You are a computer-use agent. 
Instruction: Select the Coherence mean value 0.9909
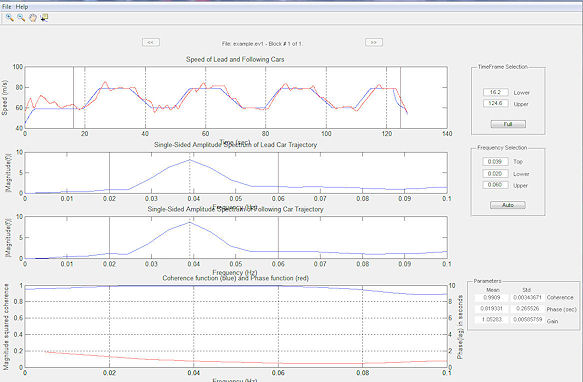[x=492, y=298]
